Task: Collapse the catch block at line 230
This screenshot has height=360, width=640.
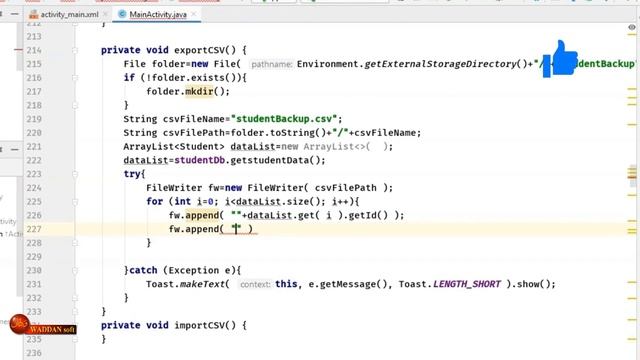Action: click(x=75, y=271)
